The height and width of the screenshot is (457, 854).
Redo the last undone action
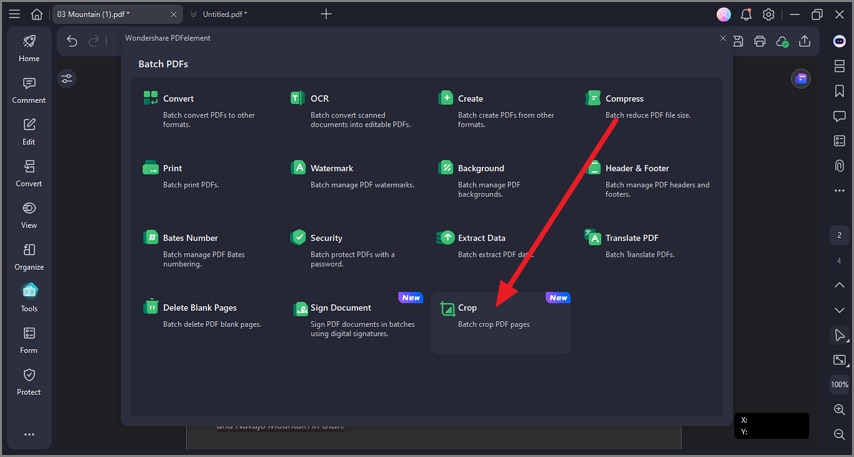94,41
